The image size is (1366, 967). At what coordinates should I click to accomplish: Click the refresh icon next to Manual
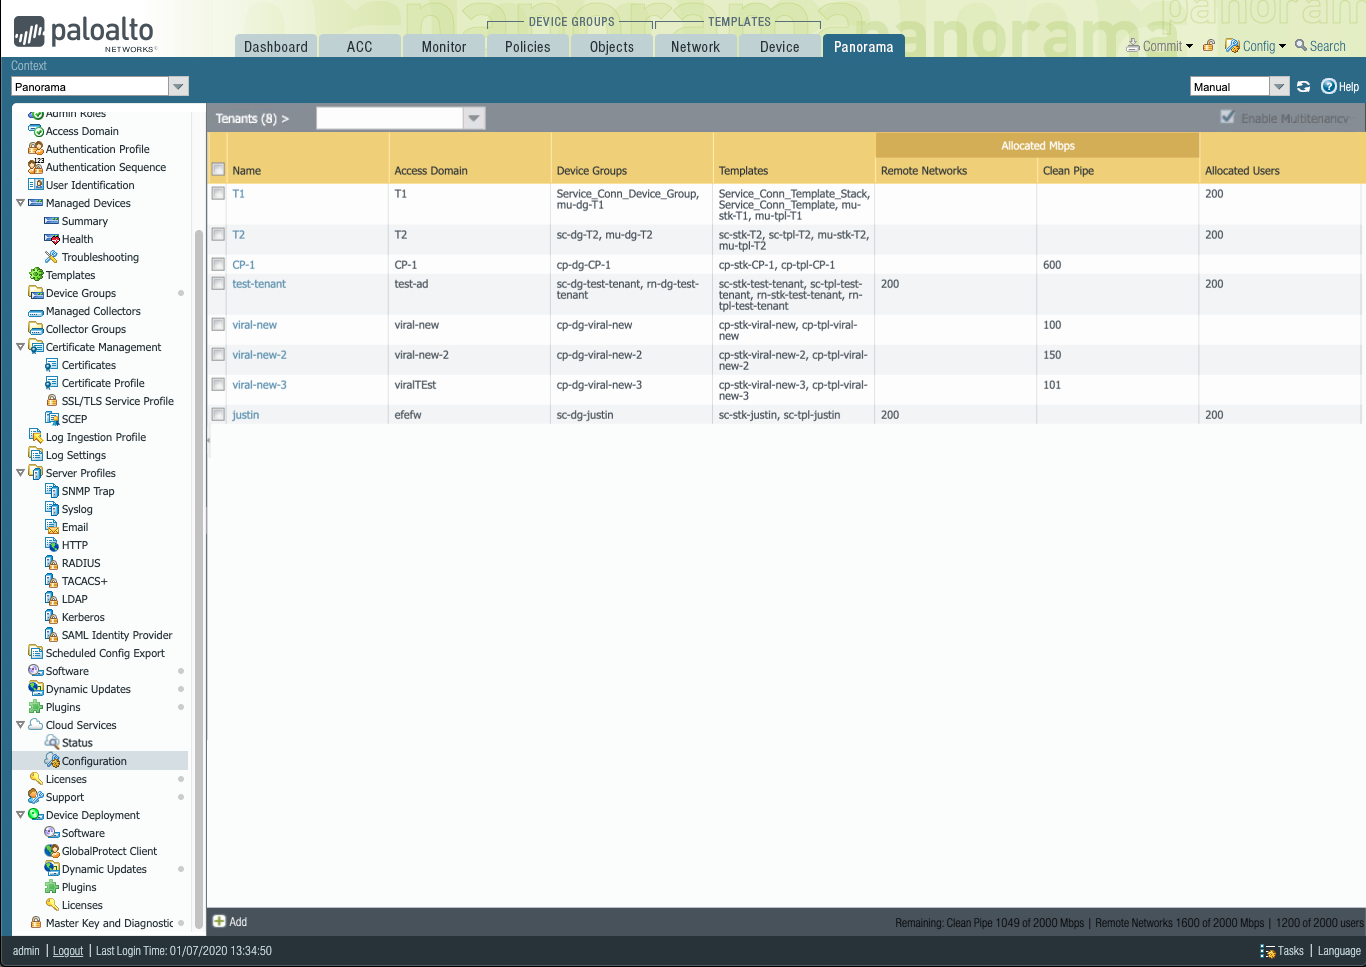click(x=1304, y=87)
